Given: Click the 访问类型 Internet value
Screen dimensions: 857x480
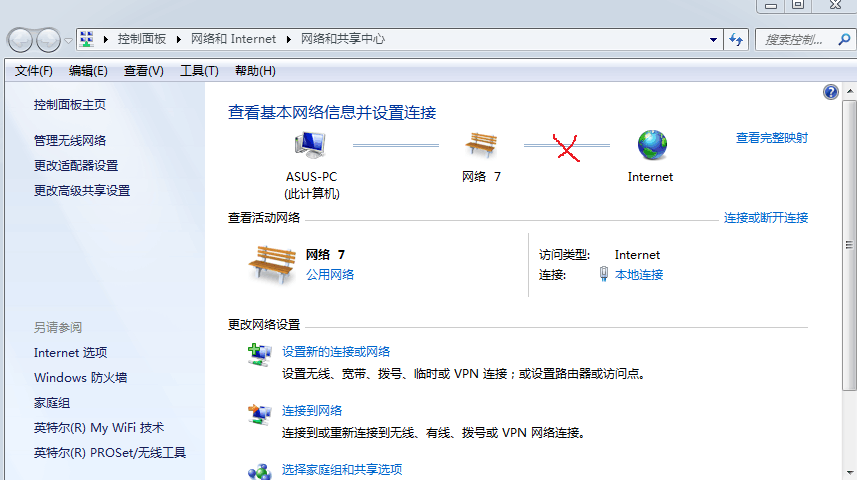Looking at the screenshot, I should [x=637, y=255].
